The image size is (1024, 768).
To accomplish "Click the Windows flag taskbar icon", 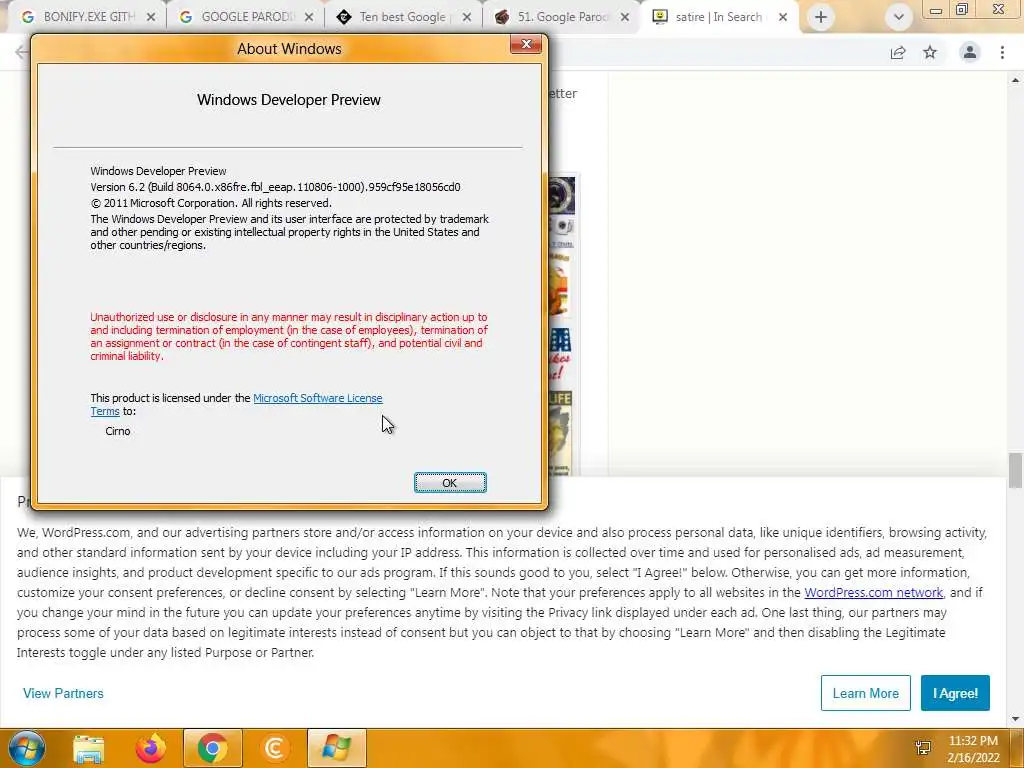I will click(336, 748).
